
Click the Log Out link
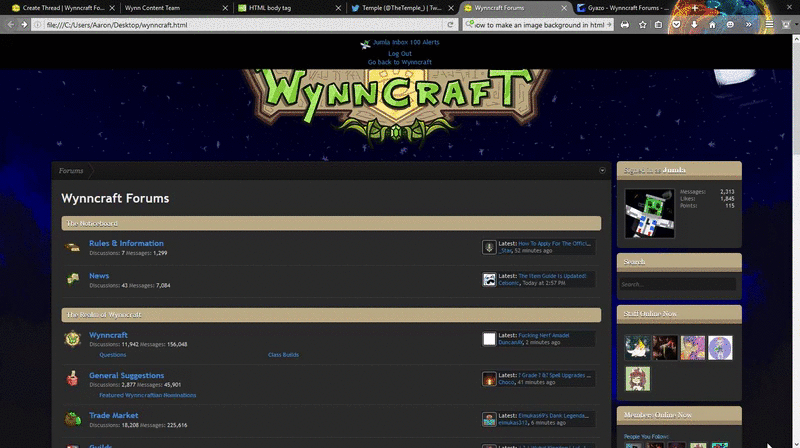[x=399, y=54]
